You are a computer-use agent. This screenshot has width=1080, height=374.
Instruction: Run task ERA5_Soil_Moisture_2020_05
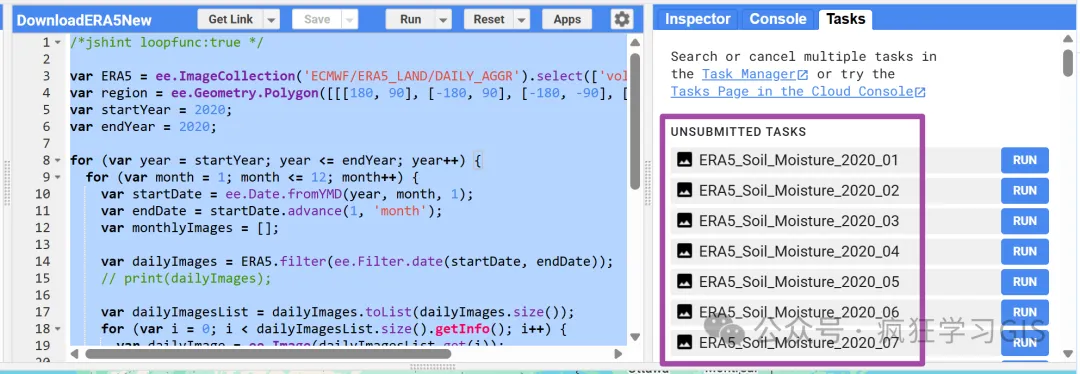coord(1024,282)
